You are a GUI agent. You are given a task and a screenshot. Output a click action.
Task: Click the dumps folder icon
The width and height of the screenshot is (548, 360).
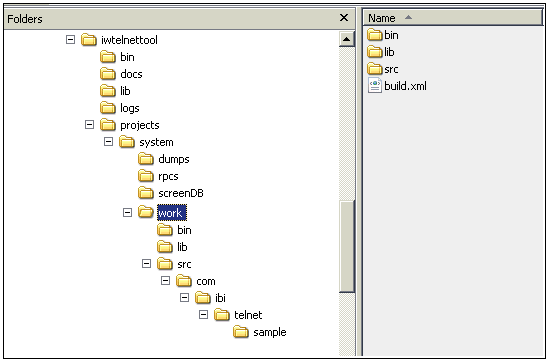[146, 159]
